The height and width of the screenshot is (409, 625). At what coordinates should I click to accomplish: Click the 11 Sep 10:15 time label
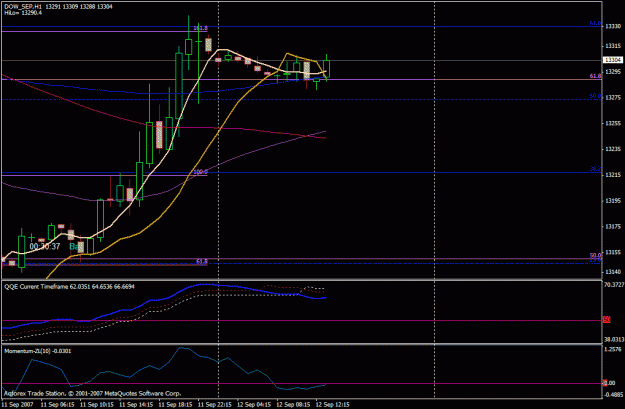(97, 405)
